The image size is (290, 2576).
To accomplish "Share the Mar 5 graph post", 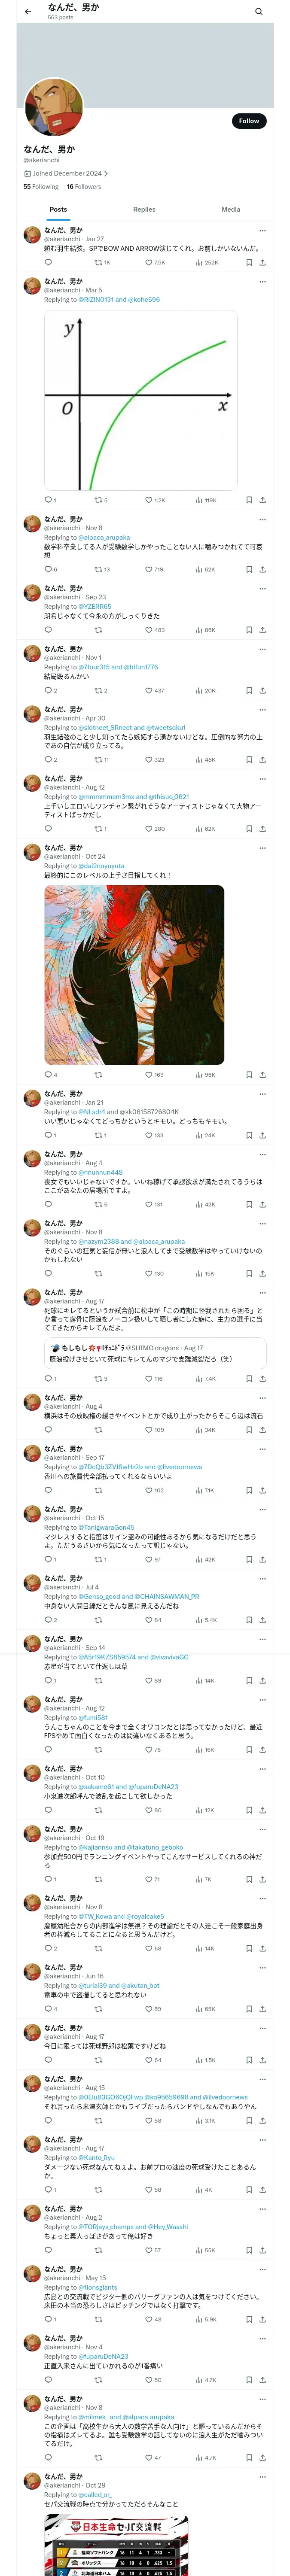I will (x=262, y=500).
